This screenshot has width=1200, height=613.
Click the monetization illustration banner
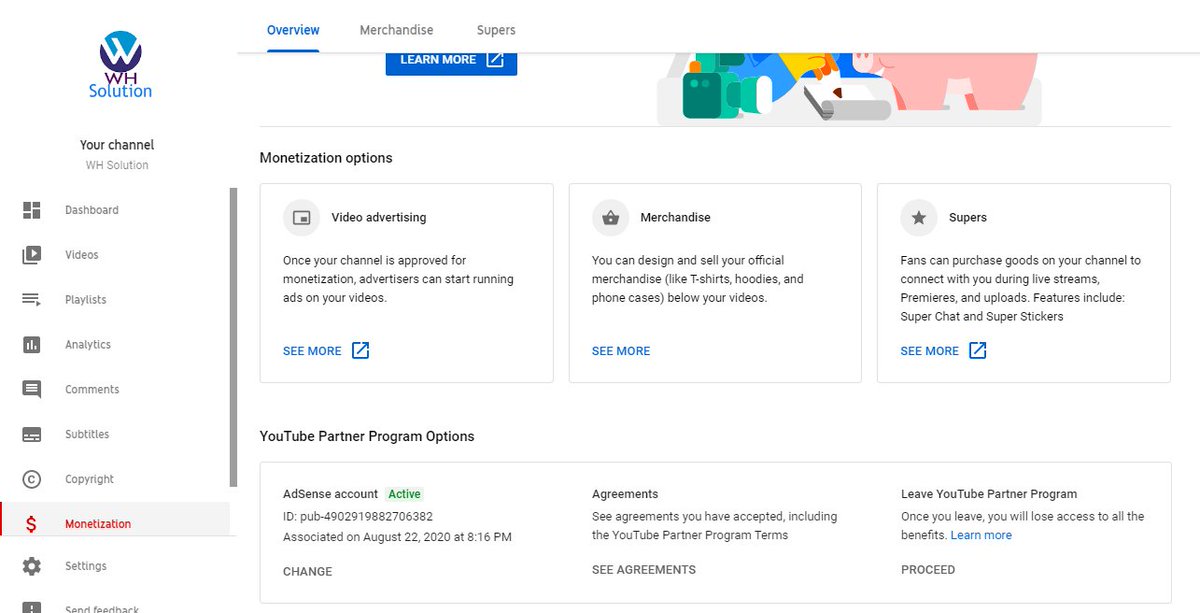849,89
